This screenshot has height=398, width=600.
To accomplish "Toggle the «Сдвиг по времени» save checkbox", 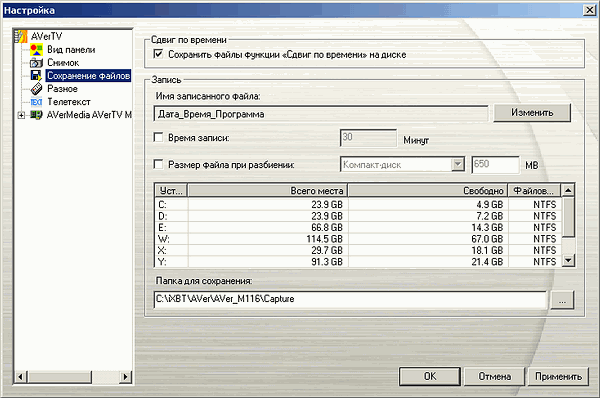I will (x=158, y=54).
